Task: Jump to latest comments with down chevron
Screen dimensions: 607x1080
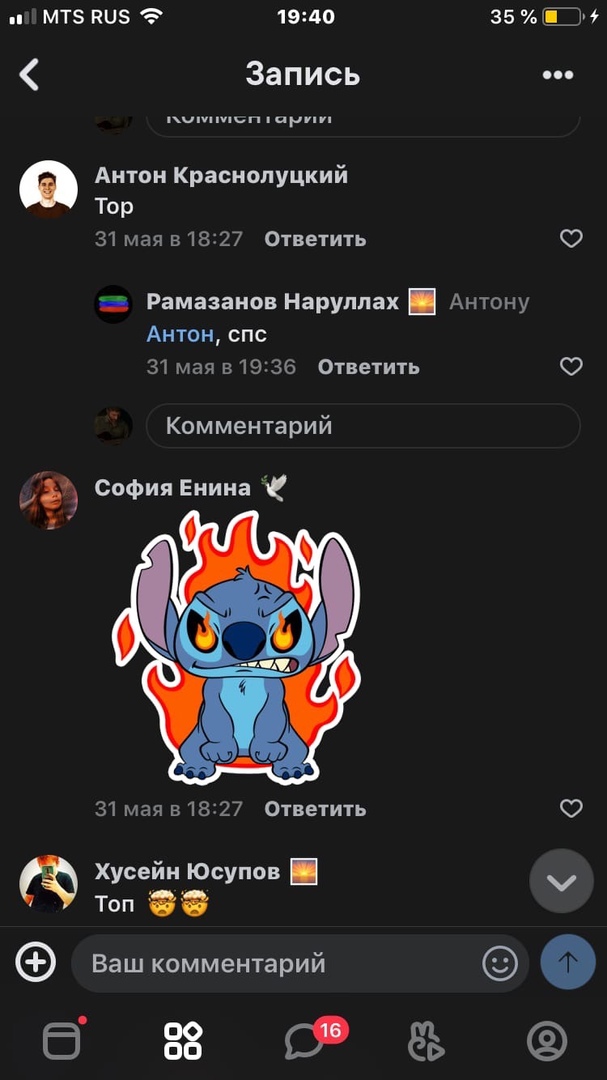Action: tap(561, 881)
